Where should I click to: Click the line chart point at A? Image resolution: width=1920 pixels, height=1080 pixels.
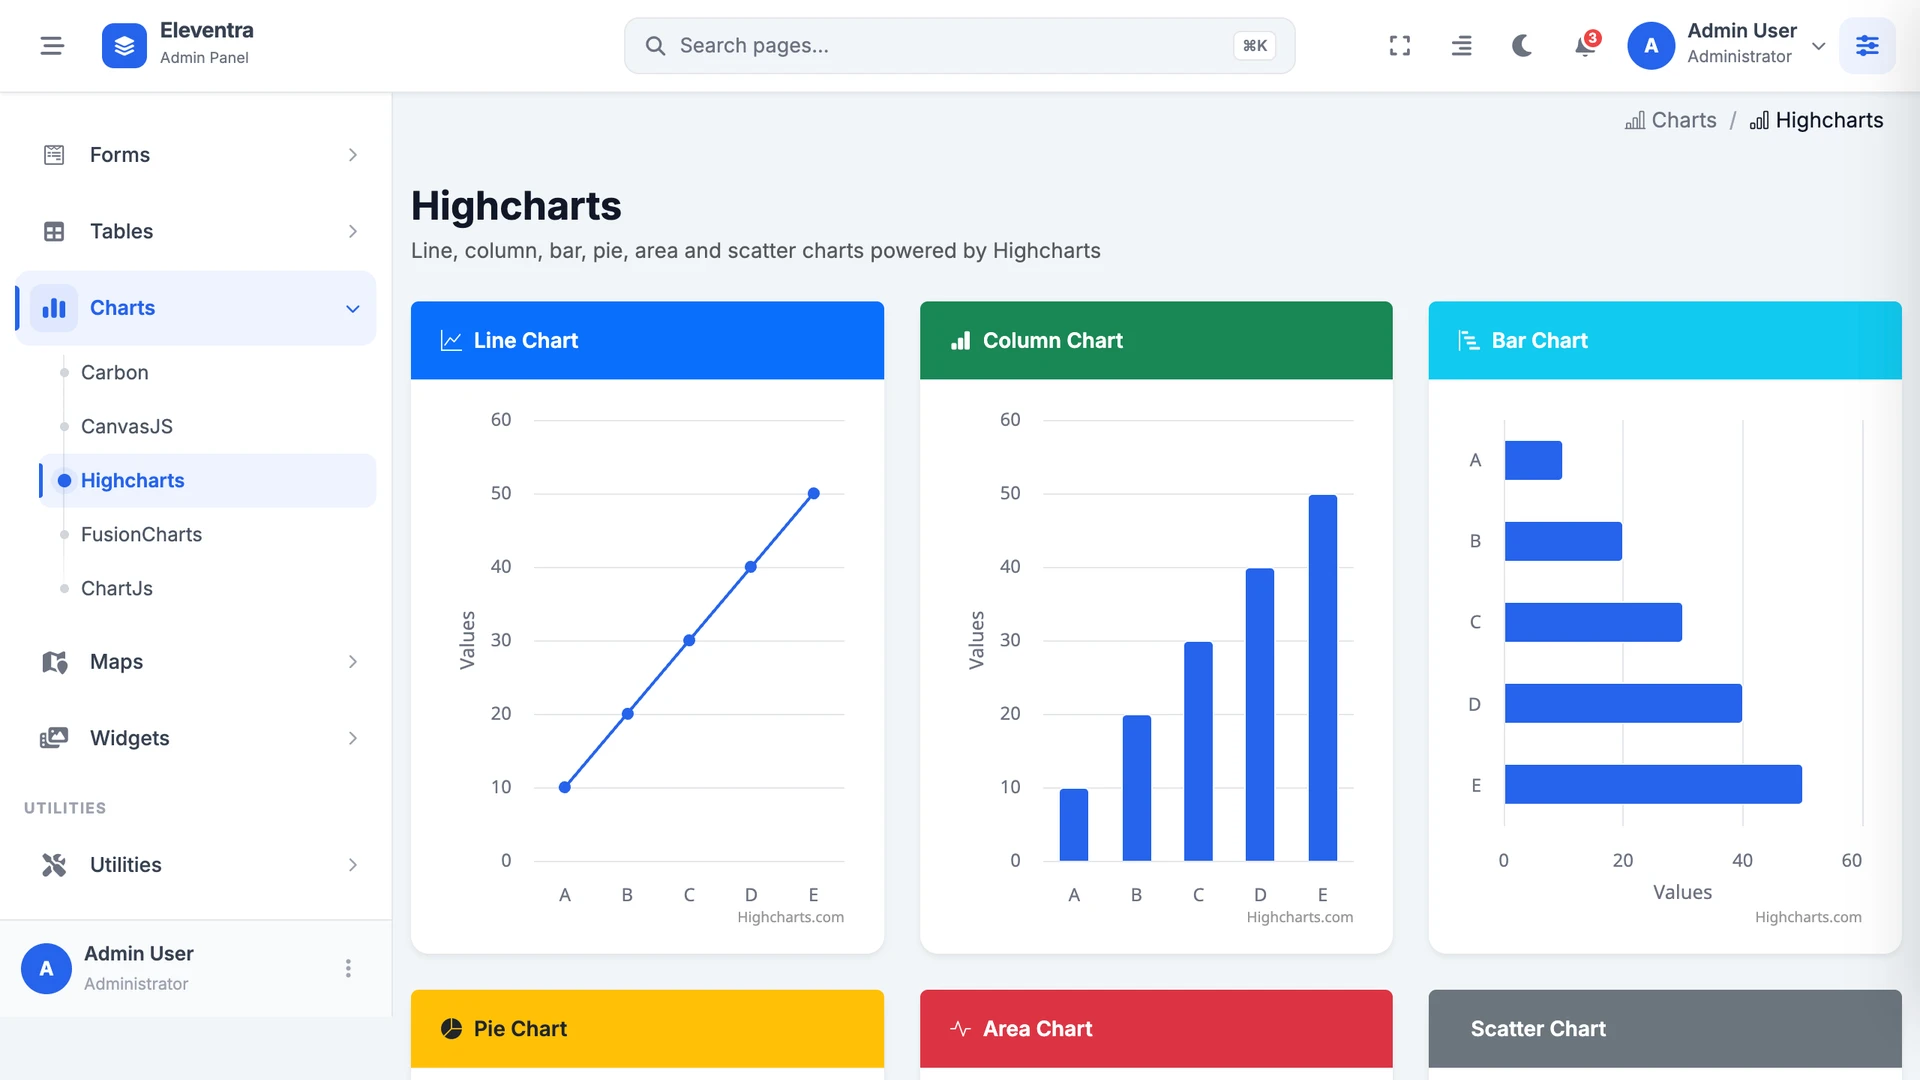coord(565,787)
